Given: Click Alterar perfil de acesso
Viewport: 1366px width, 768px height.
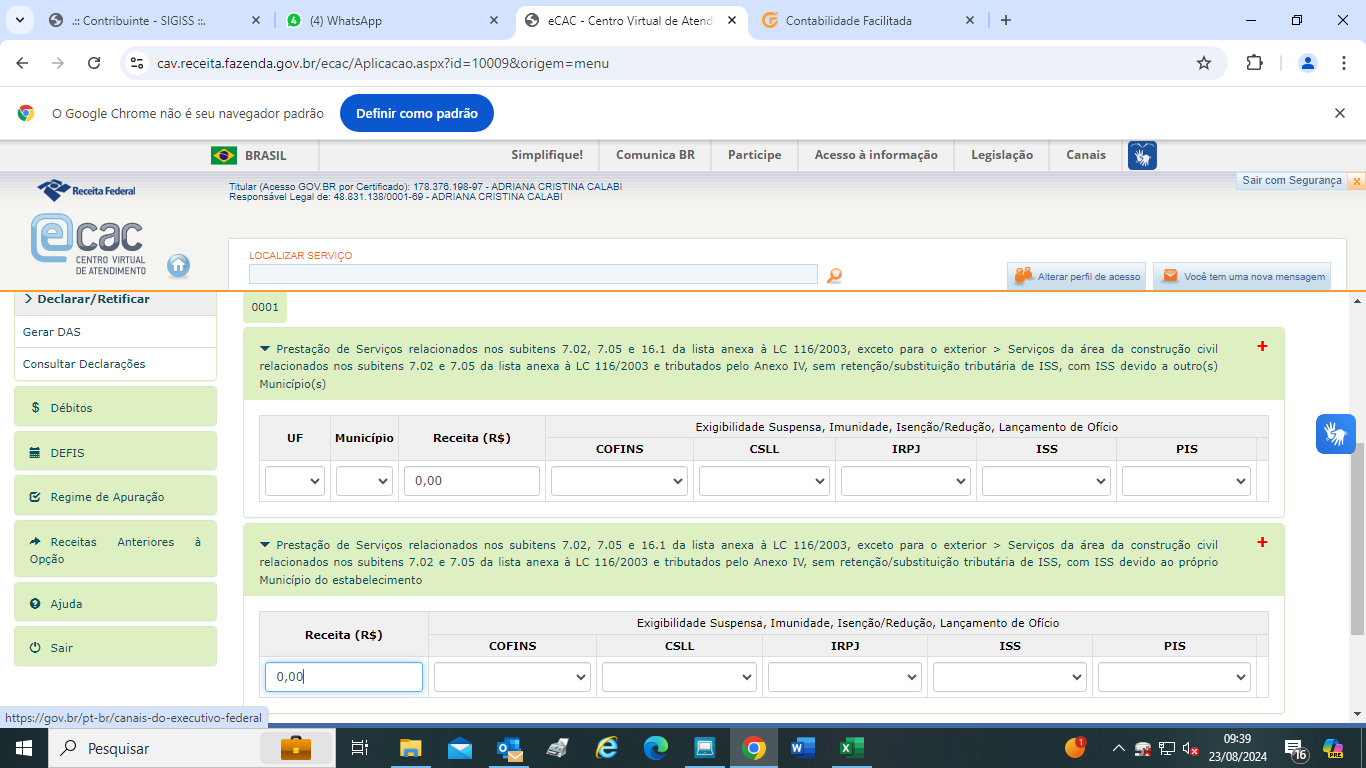Looking at the screenshot, I should (1077, 276).
